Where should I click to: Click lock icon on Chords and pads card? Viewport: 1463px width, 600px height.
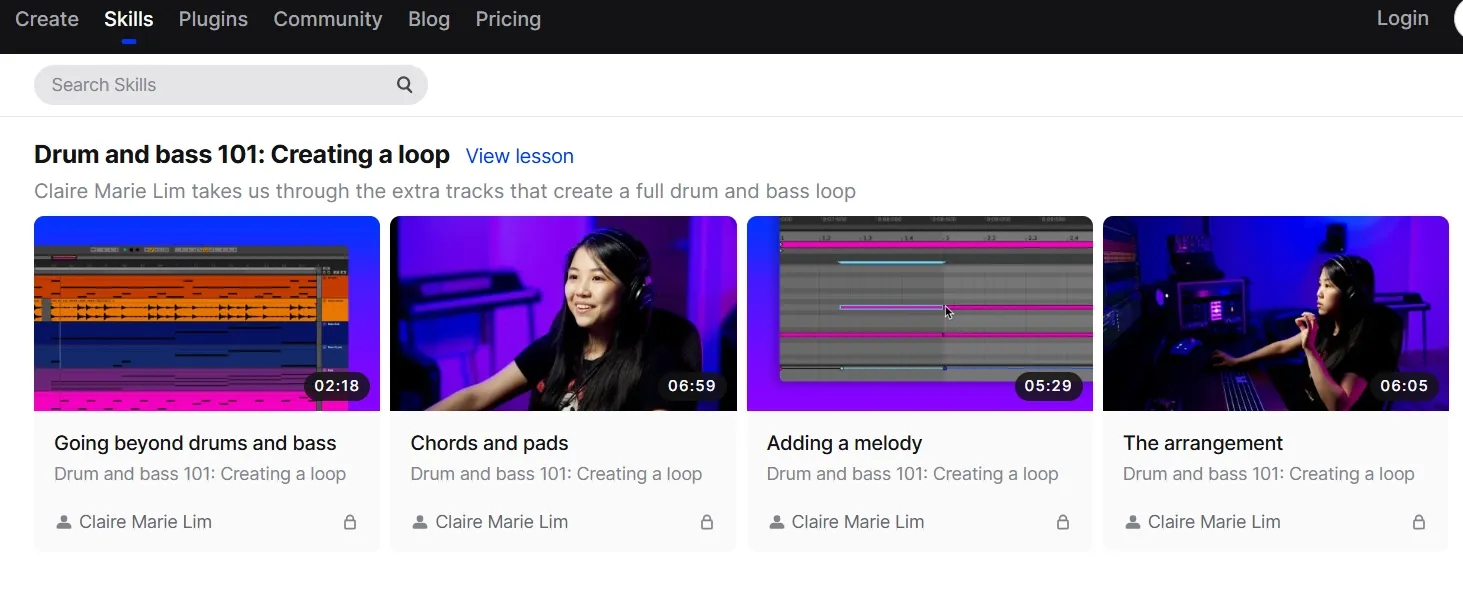pyautogui.click(x=707, y=522)
